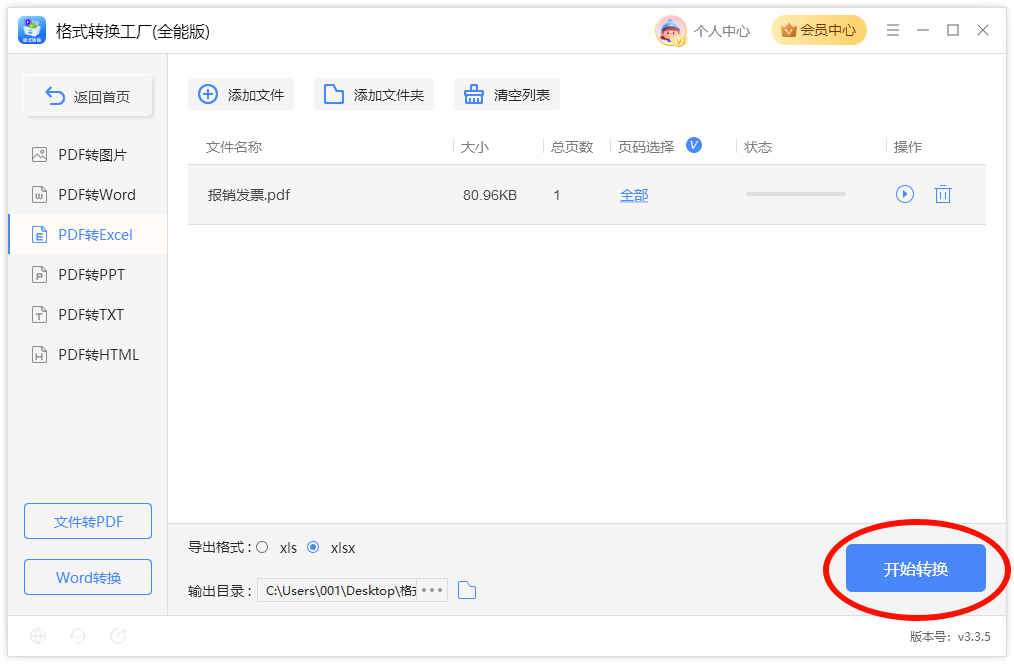Select xls export format
The image size is (1014, 664).
point(262,548)
